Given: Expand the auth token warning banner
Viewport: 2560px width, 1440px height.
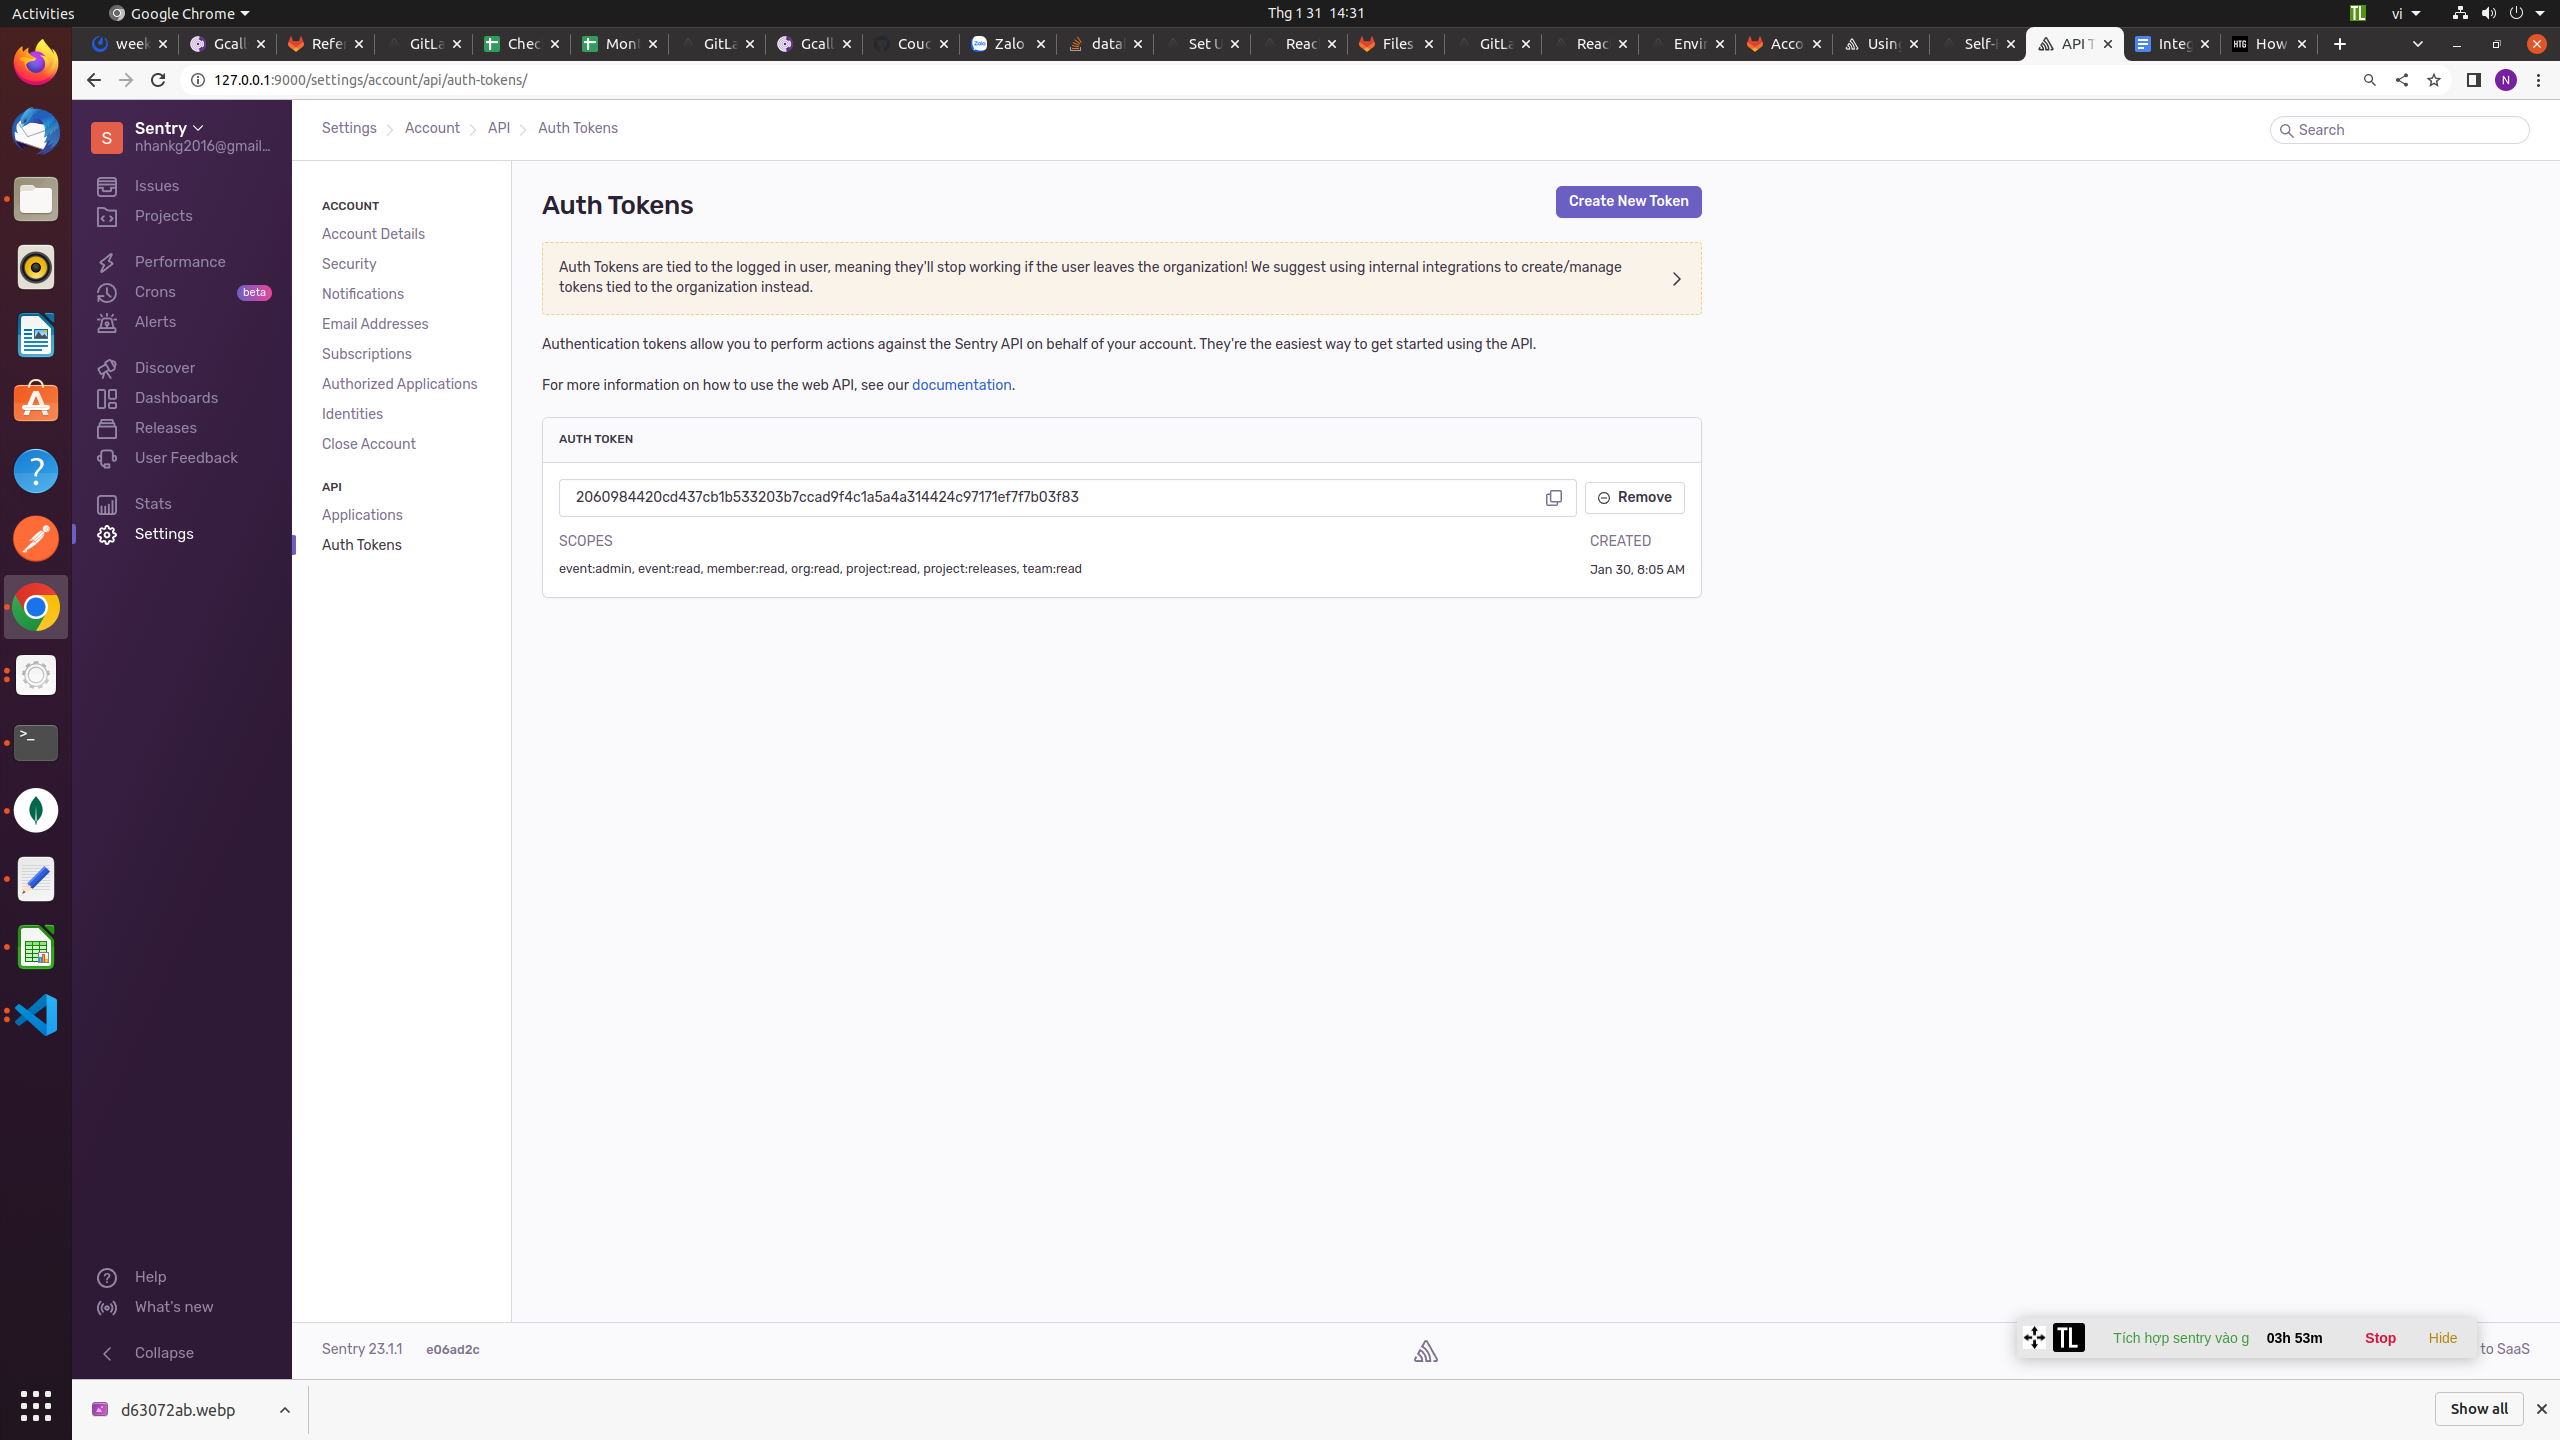Looking at the screenshot, I should [x=1676, y=279].
